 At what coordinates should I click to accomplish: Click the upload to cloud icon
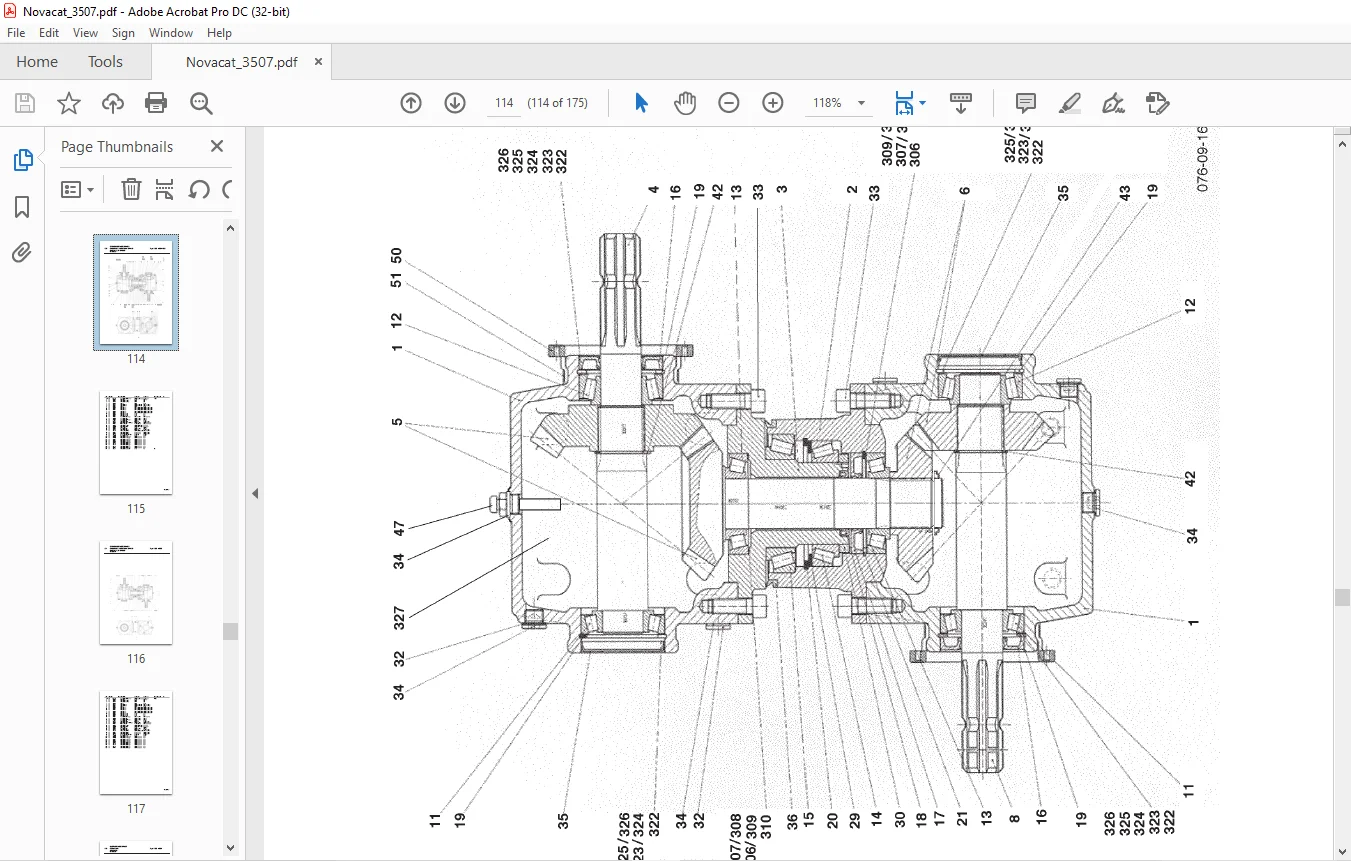pyautogui.click(x=113, y=103)
